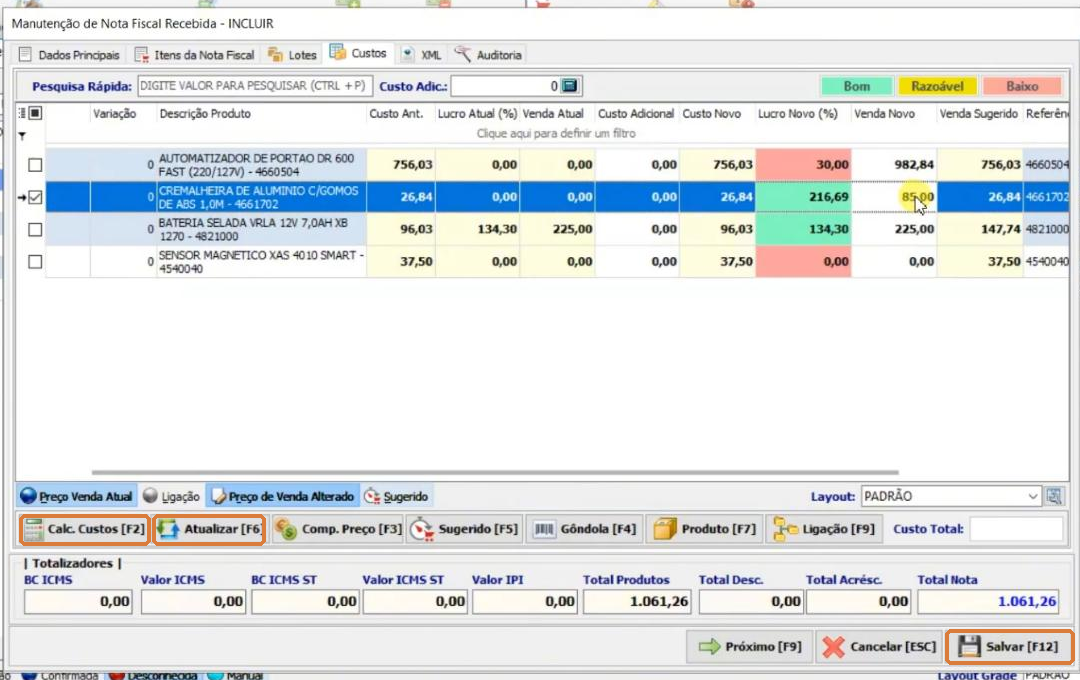Click the Produto [F7] button

(x=705, y=529)
